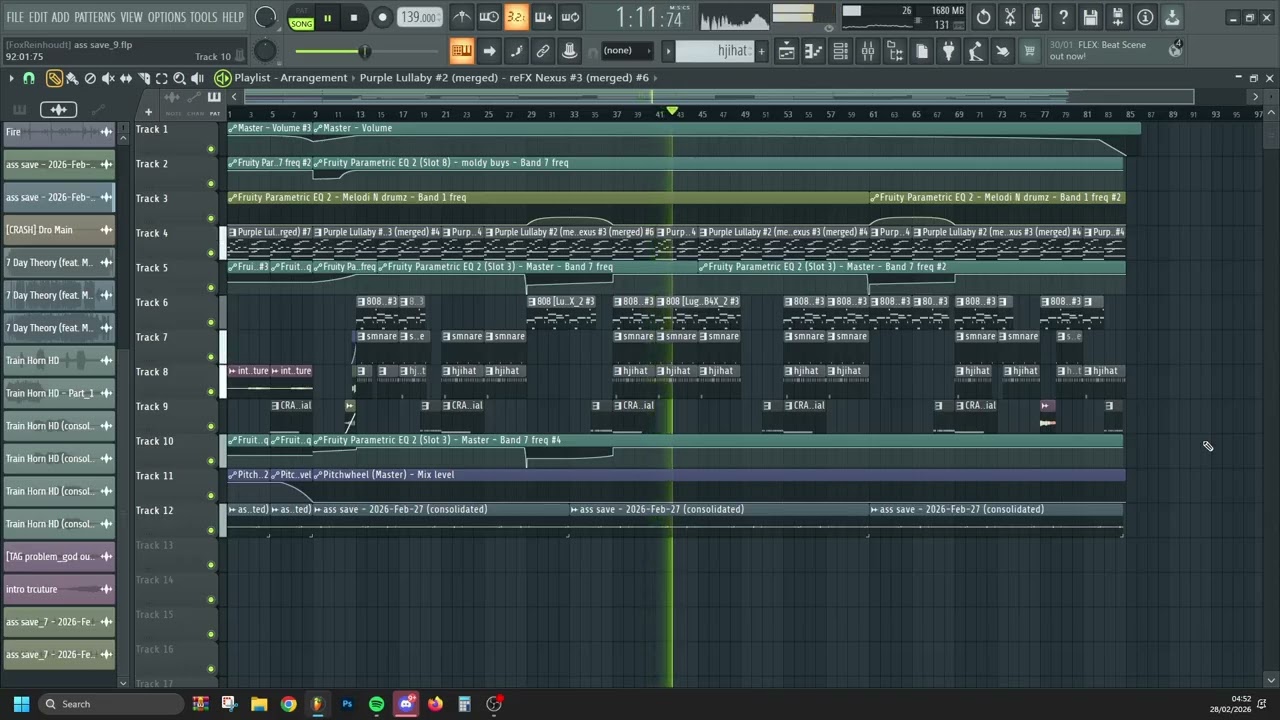Click the record button
The image size is (1280, 720).
pyautogui.click(x=382, y=18)
